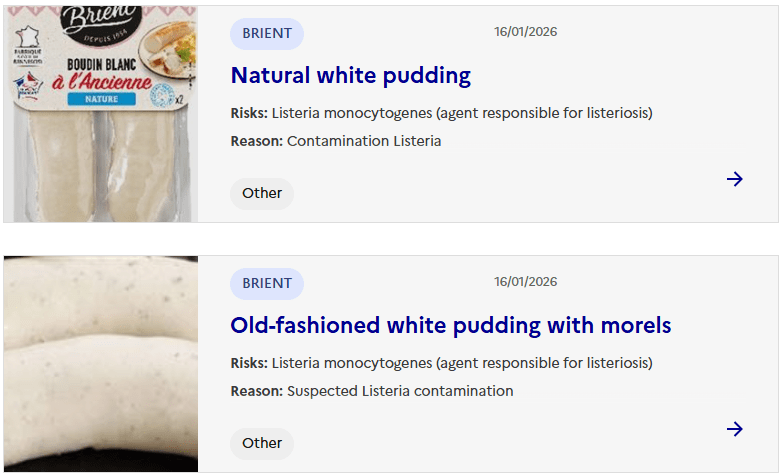Click the BRIENT tag on Natural white pudding card

(x=267, y=33)
